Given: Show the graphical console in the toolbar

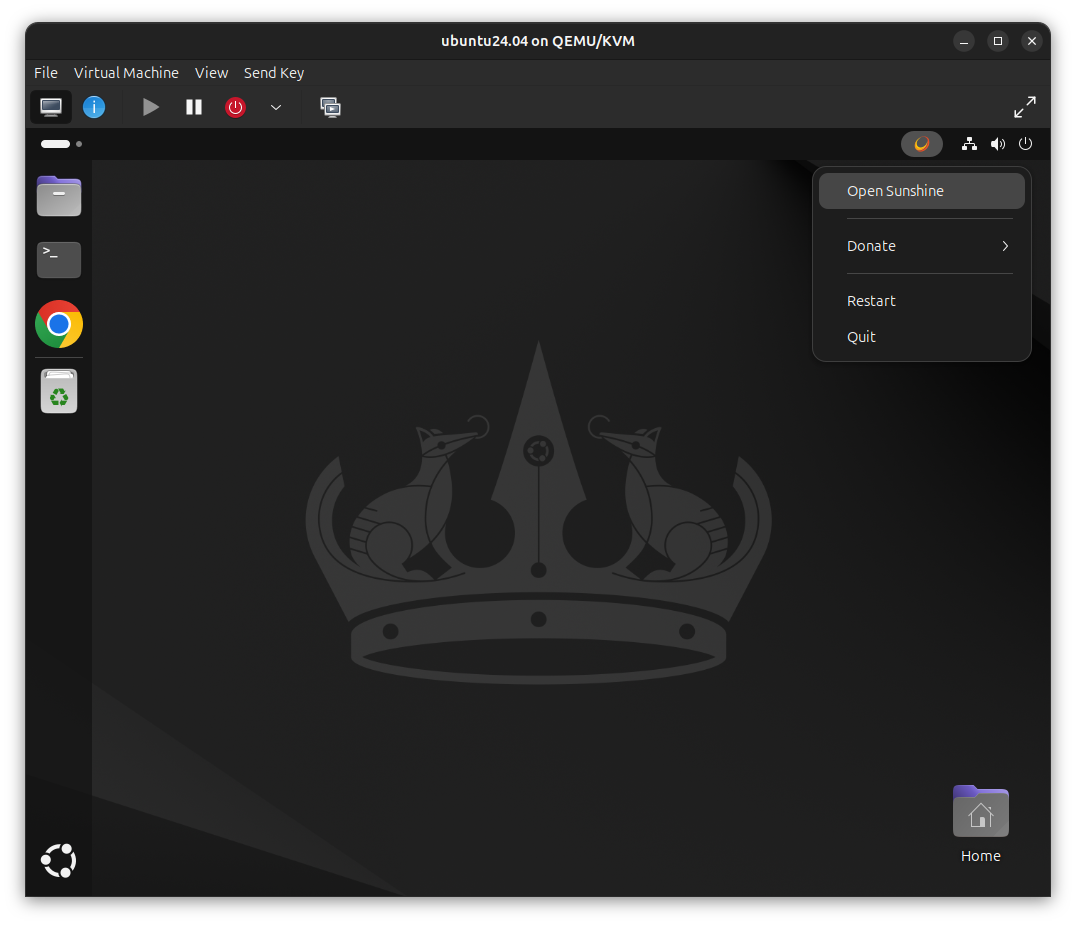Looking at the screenshot, I should pyautogui.click(x=51, y=107).
